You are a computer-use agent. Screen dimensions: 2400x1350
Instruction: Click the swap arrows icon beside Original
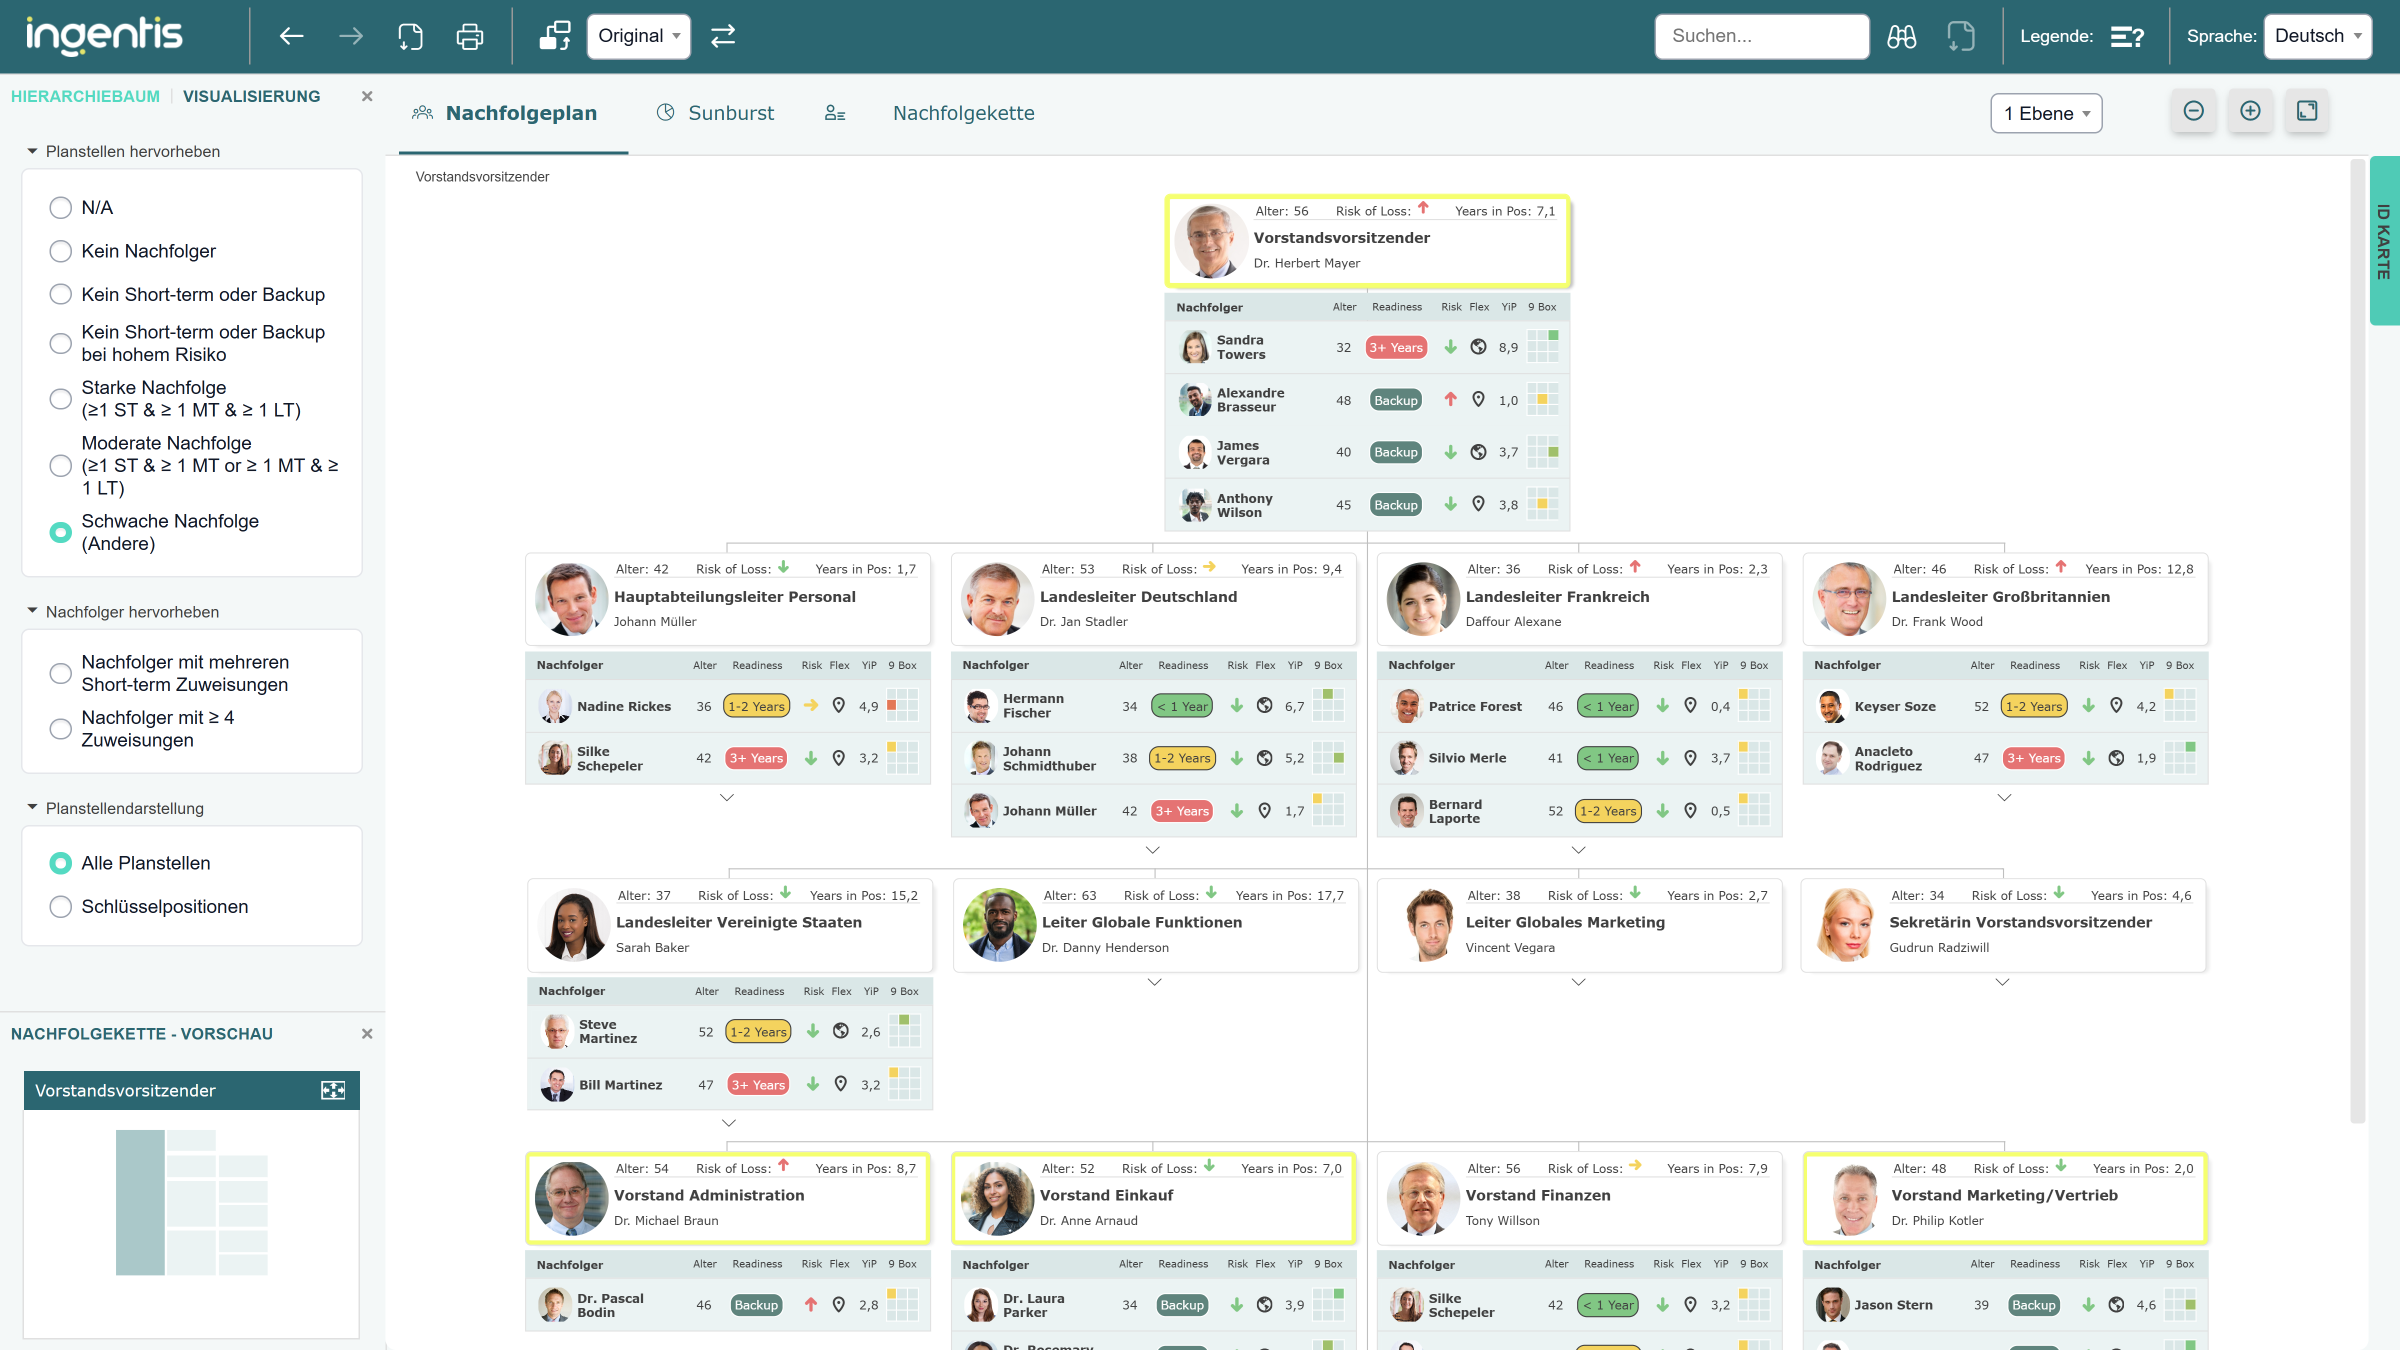point(723,36)
